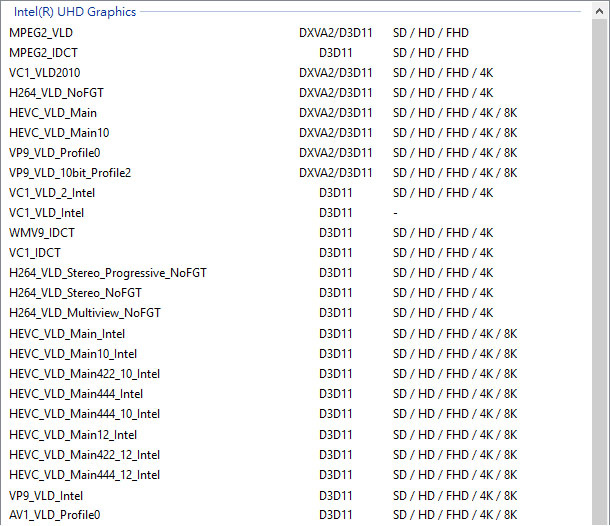Click D3D11 value for WMV9_IDCT
This screenshot has height=526, width=610.
pos(335,233)
